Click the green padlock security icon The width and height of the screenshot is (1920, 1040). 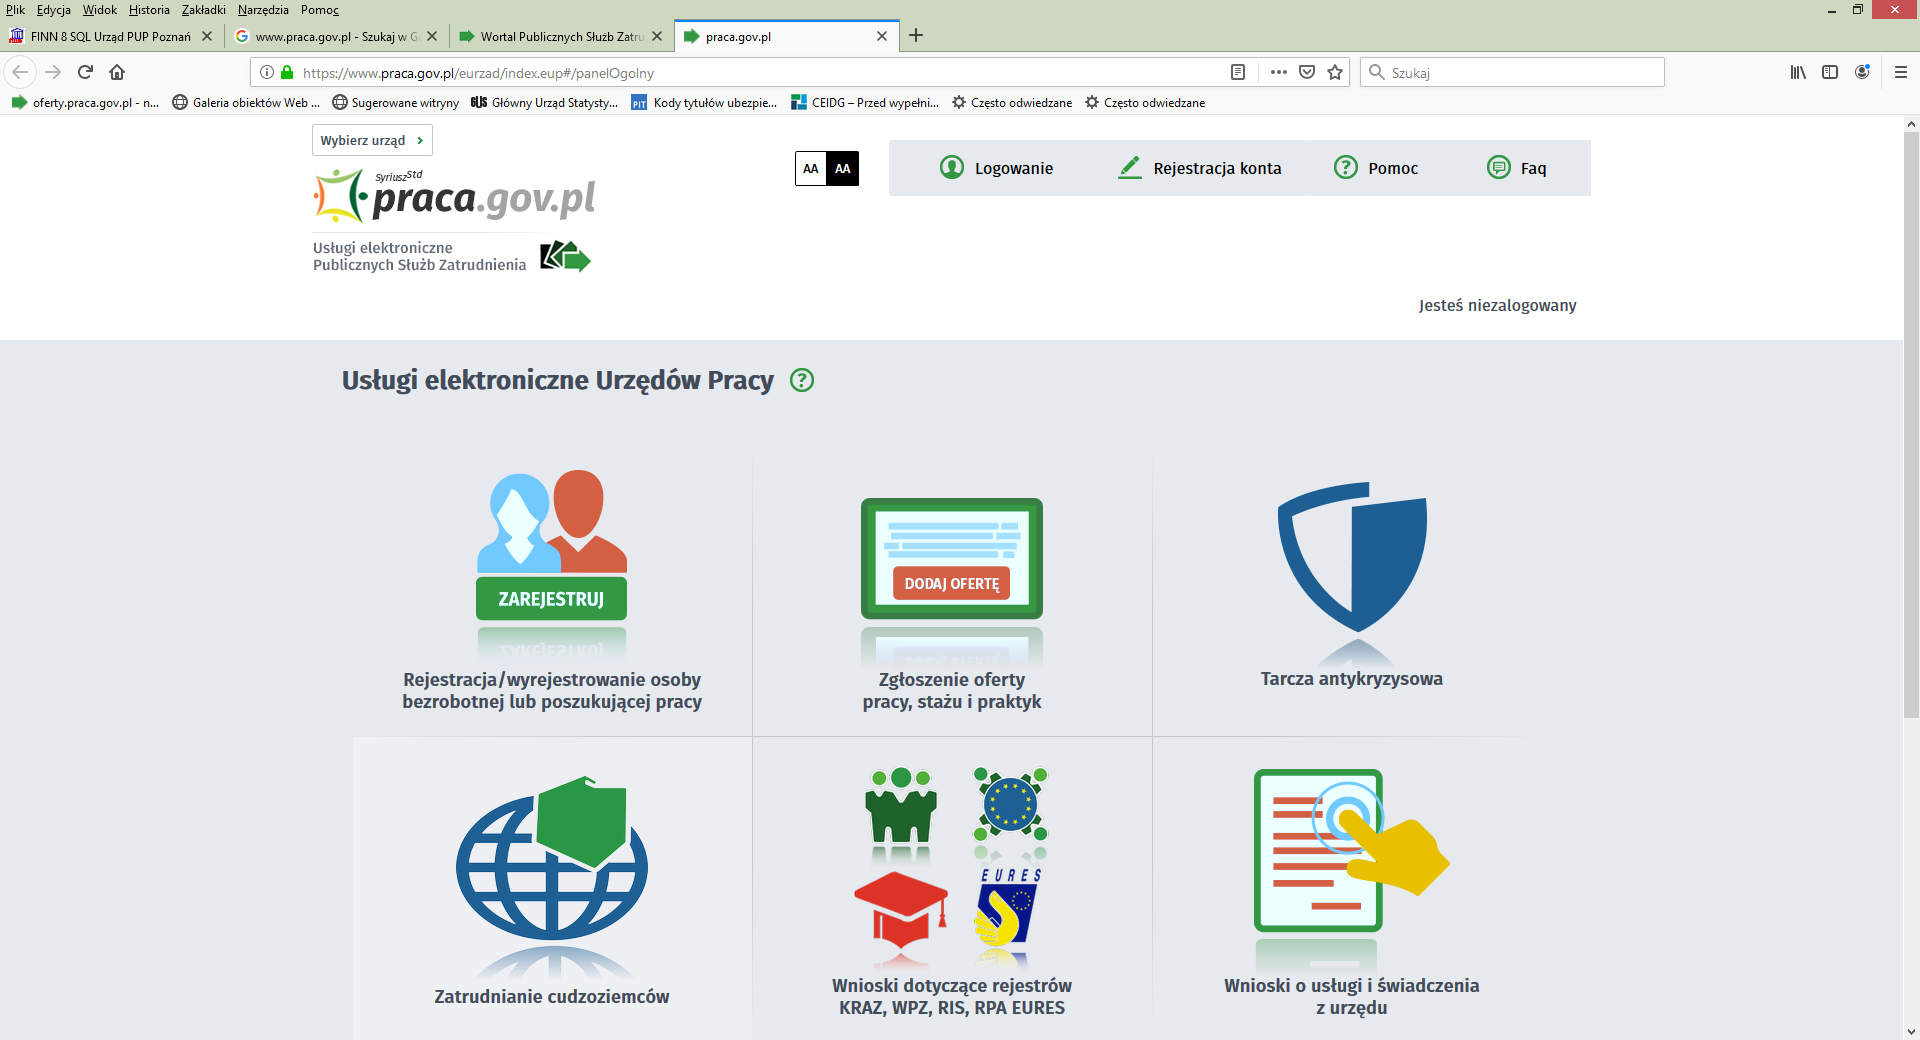point(287,72)
